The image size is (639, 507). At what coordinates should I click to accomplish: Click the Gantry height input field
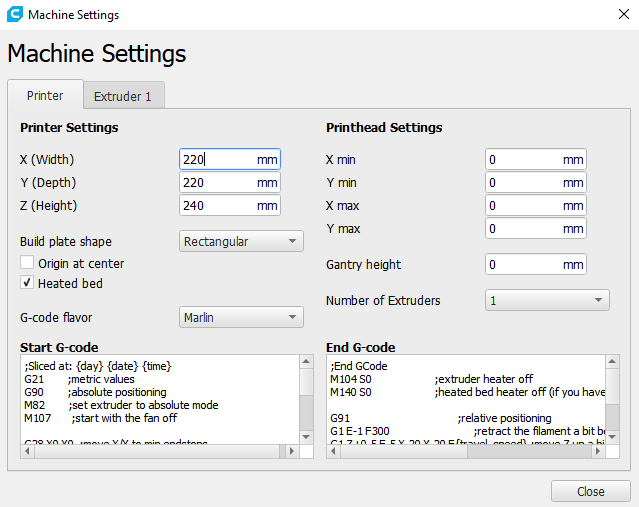pyautogui.click(x=523, y=265)
